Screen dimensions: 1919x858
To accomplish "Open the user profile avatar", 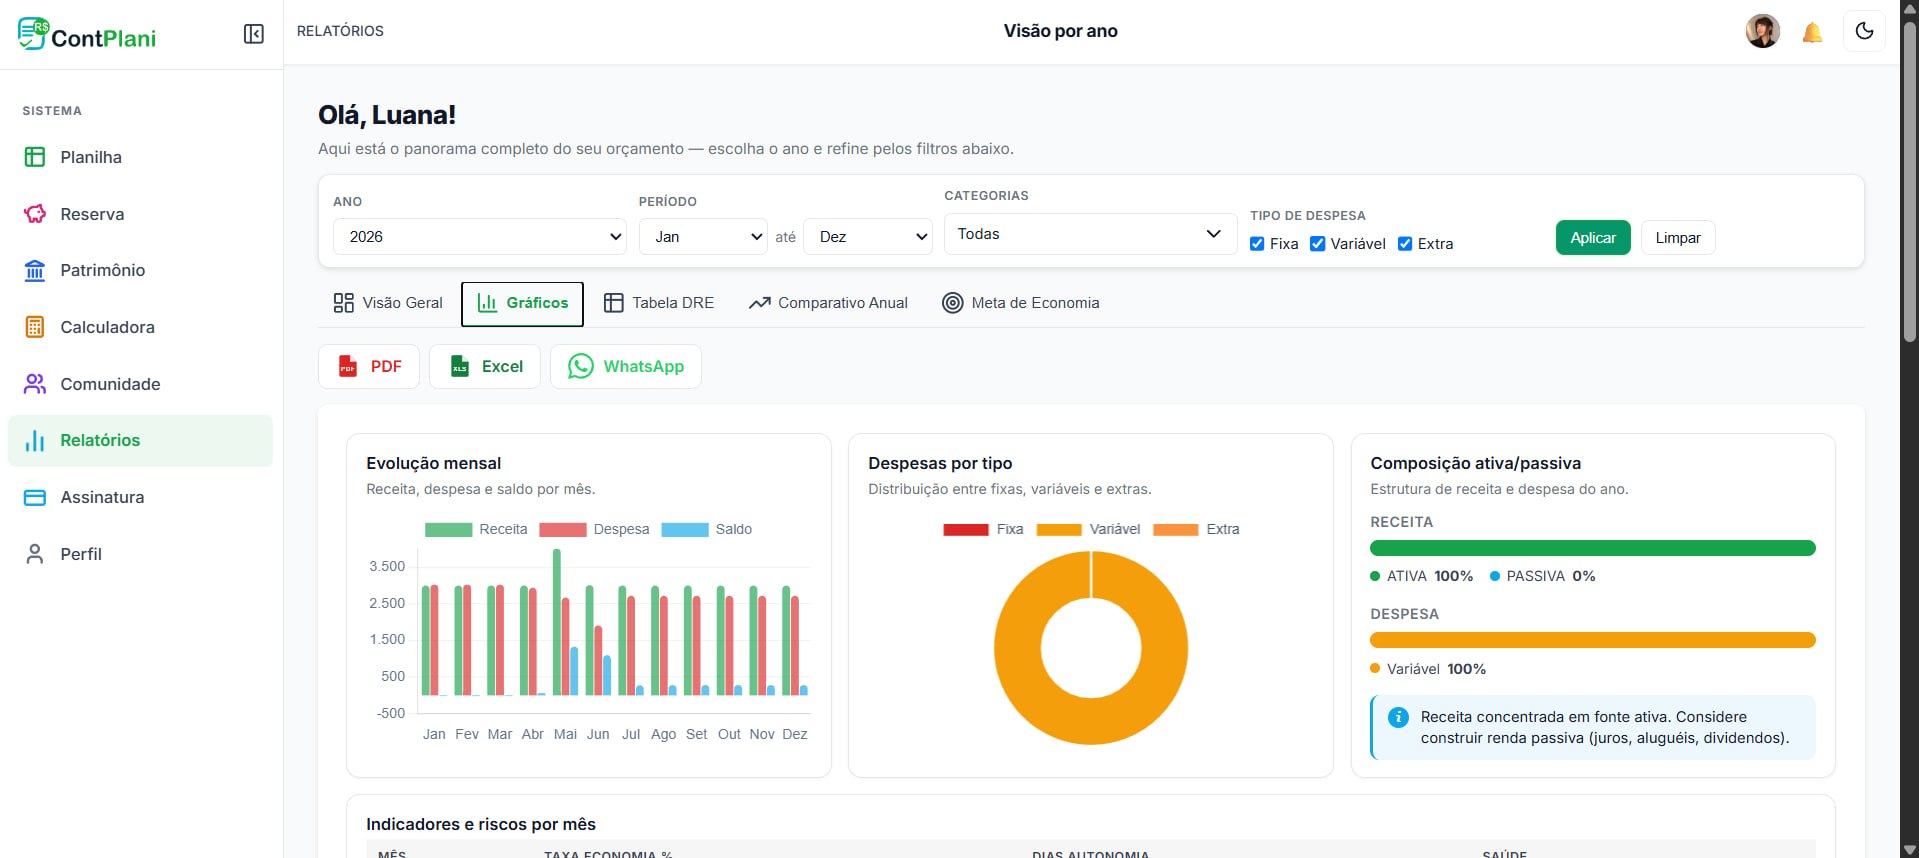I will [1763, 31].
